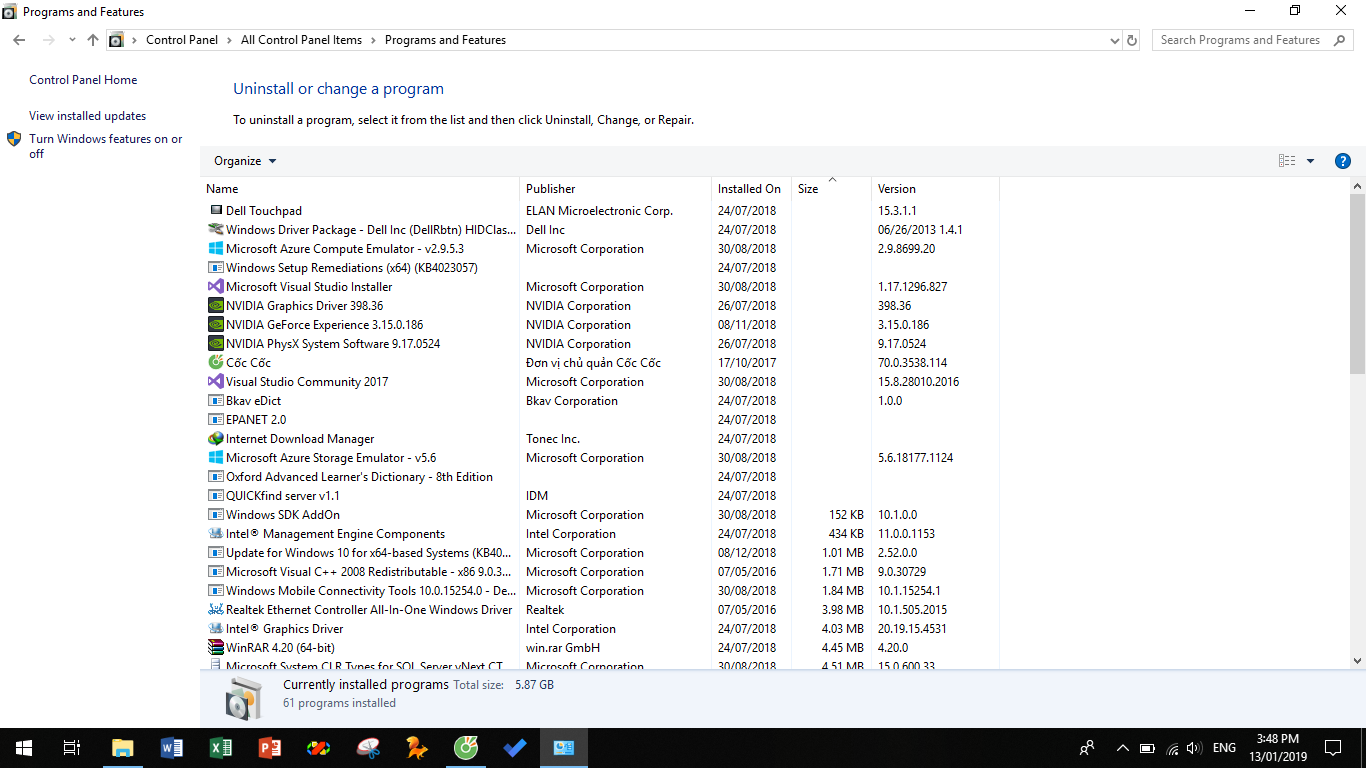Select Windows Mobile Connectivity Tools row
This screenshot has width=1366, height=768.
tap(600, 591)
